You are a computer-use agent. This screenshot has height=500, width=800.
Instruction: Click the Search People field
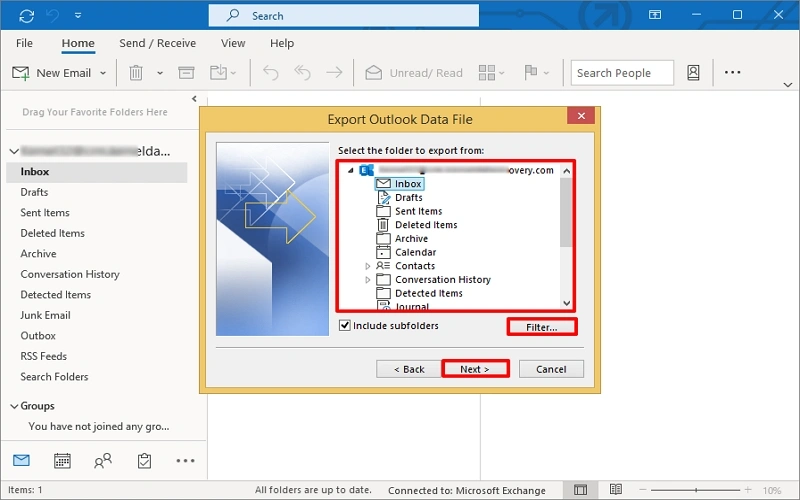pyautogui.click(x=622, y=73)
